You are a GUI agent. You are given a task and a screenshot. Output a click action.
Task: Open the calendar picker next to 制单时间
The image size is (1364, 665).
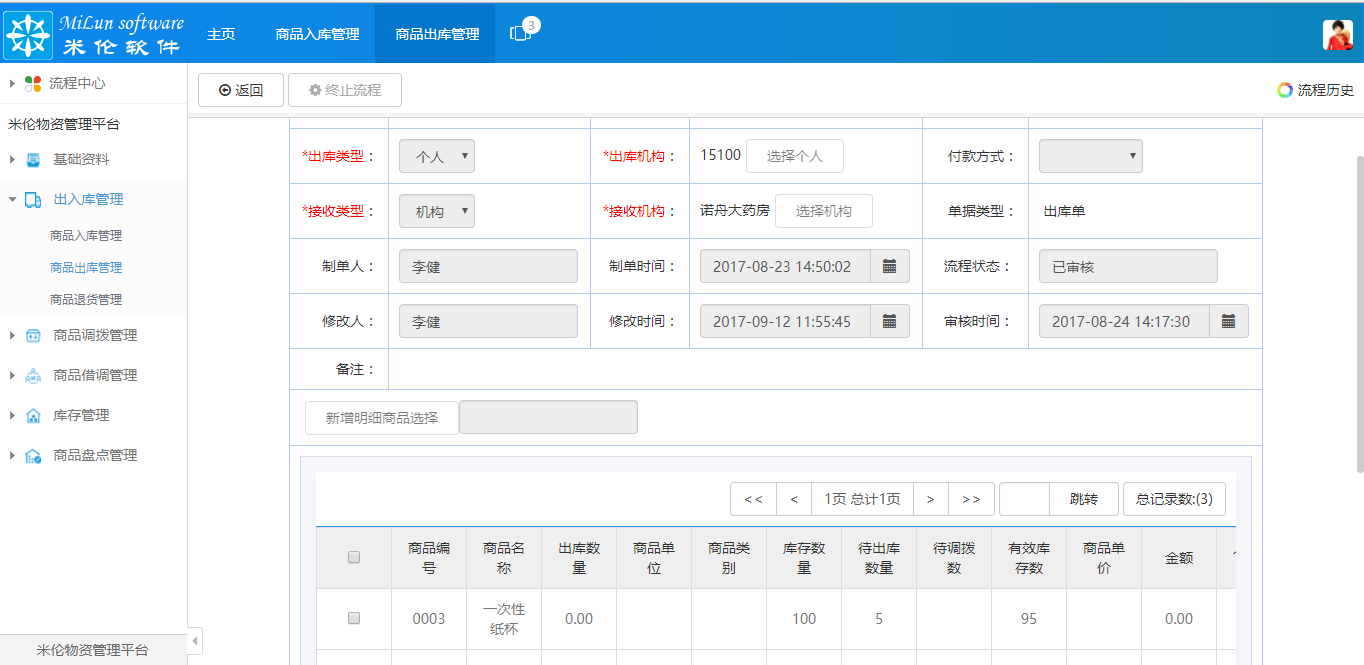[x=889, y=265]
